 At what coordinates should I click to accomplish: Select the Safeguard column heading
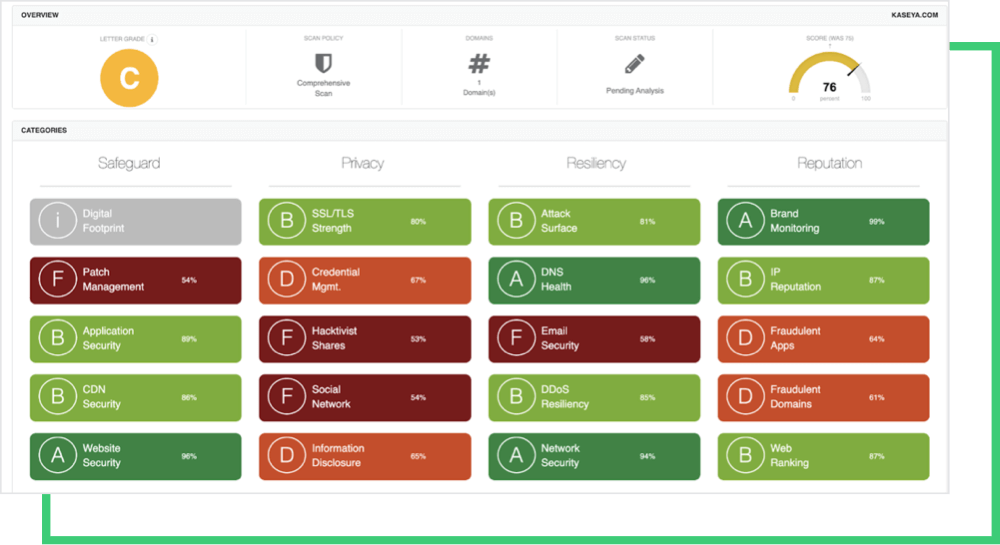(x=129, y=163)
